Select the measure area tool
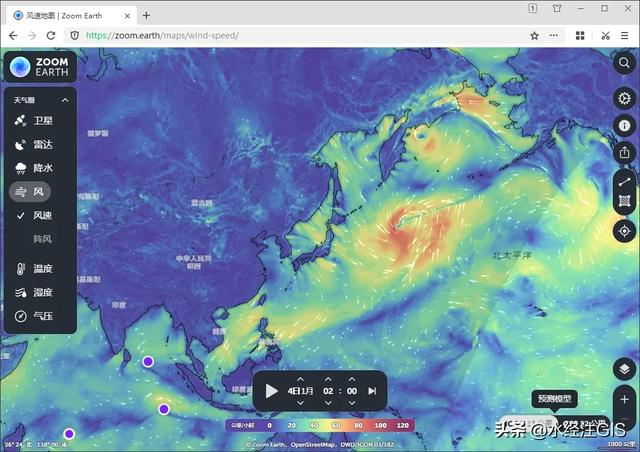The width and height of the screenshot is (640, 452). [x=624, y=201]
